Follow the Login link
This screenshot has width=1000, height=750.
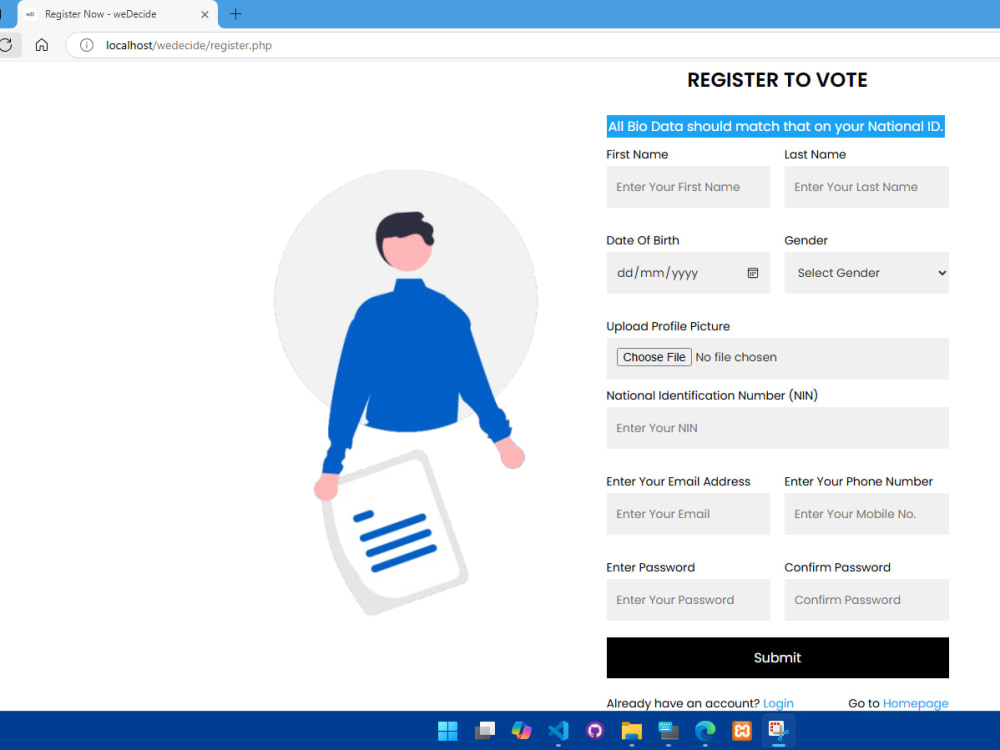coord(778,703)
